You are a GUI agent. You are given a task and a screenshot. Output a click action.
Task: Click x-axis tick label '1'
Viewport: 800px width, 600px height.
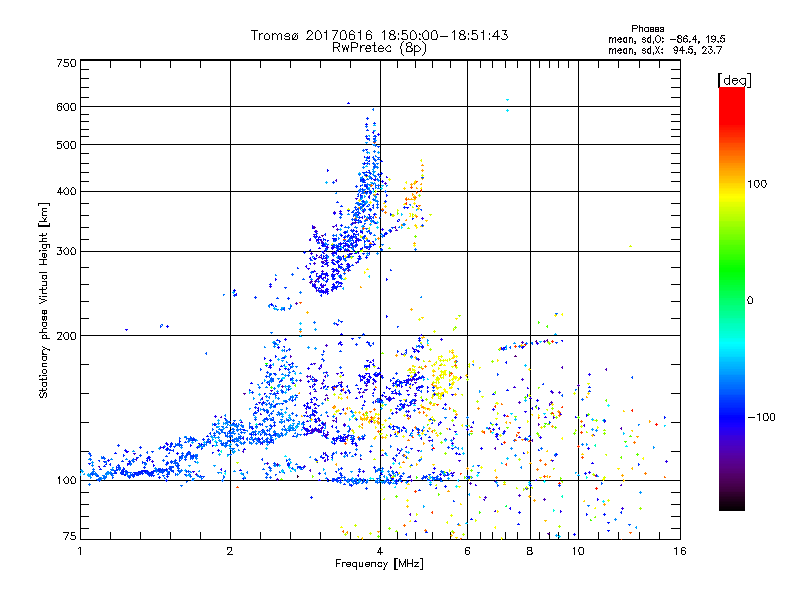[x=80, y=551]
